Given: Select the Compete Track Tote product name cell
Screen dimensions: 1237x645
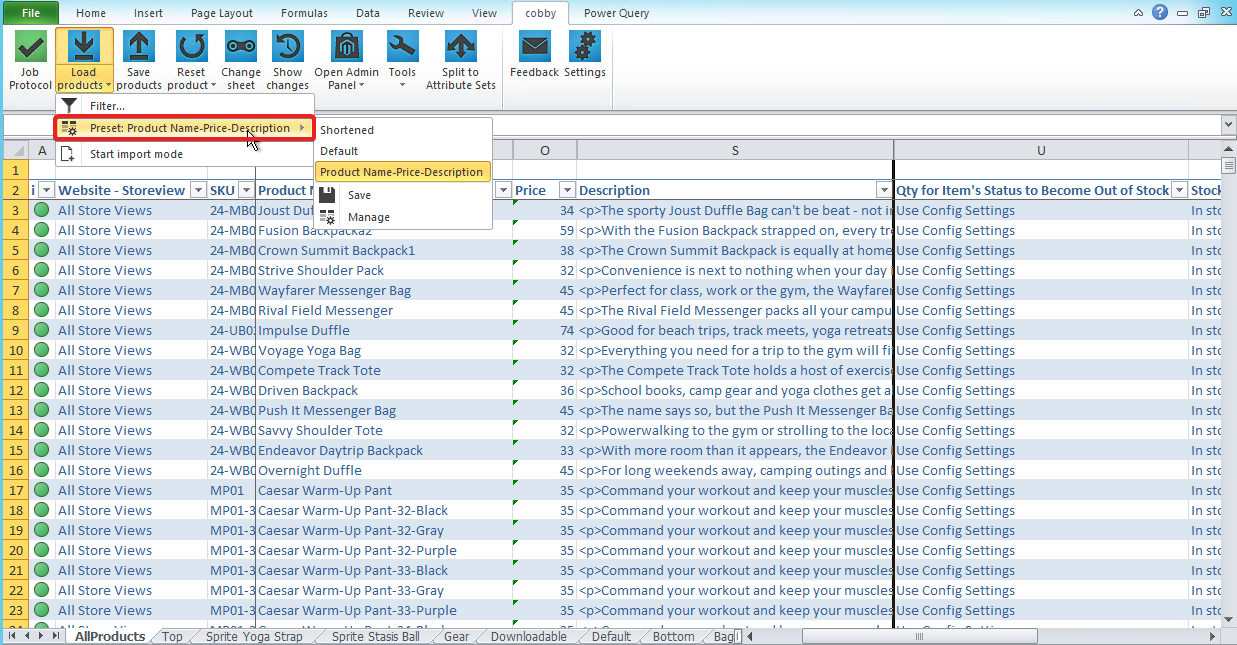Looking at the screenshot, I should pos(384,370).
